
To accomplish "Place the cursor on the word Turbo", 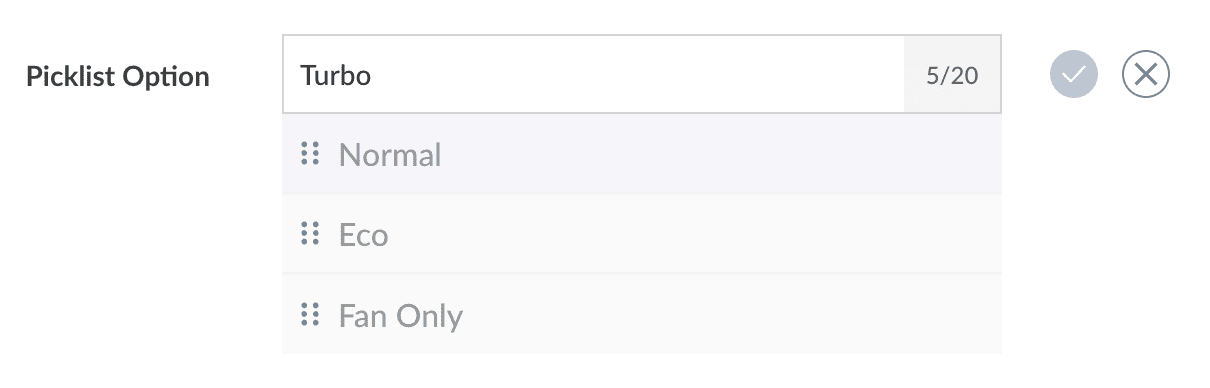I will click(x=336, y=75).
